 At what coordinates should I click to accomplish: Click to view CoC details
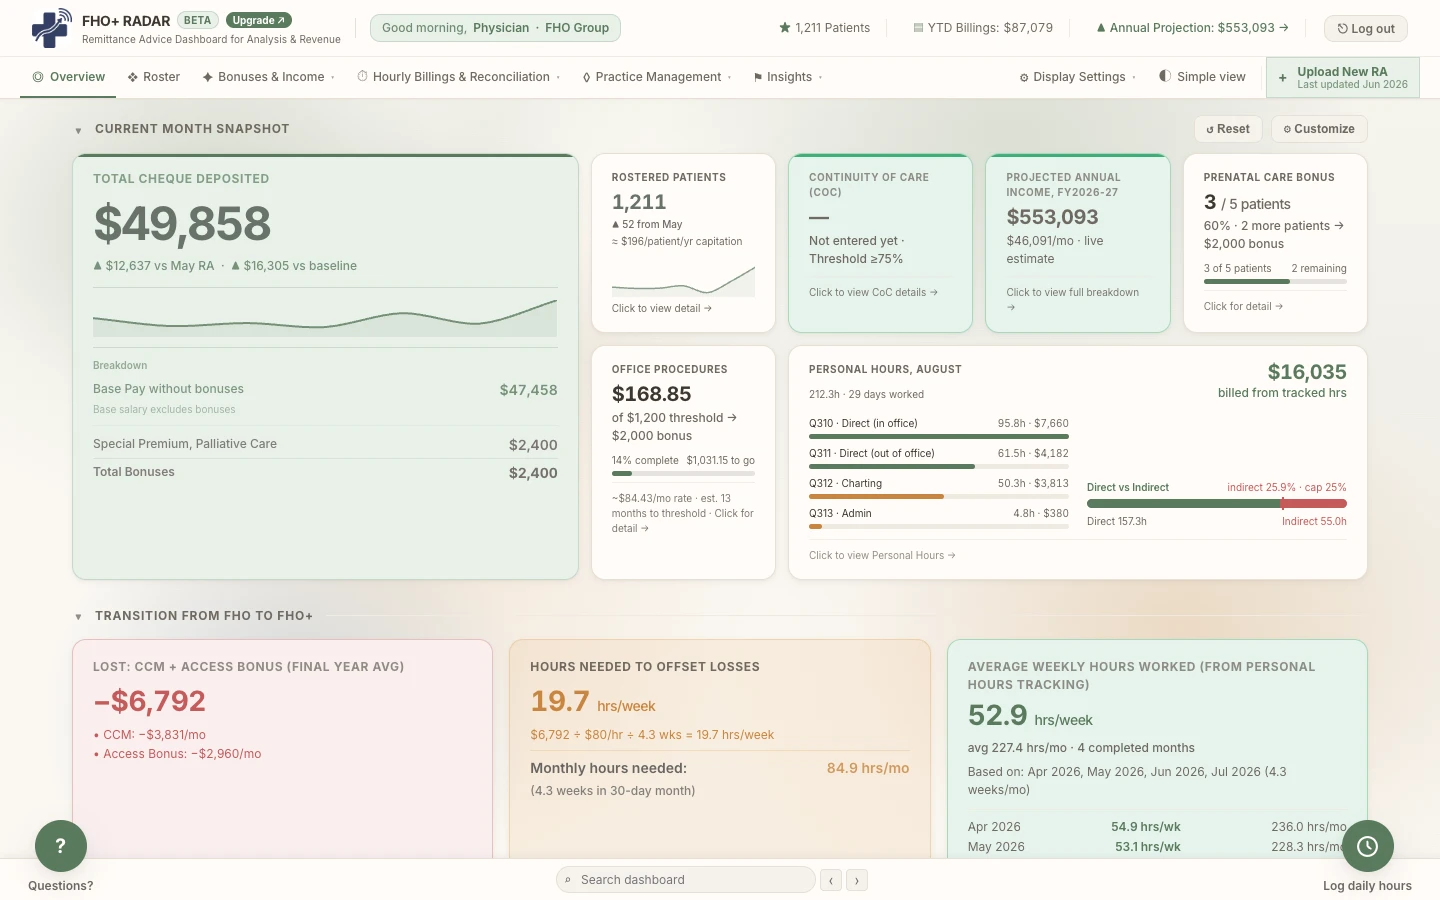(873, 292)
